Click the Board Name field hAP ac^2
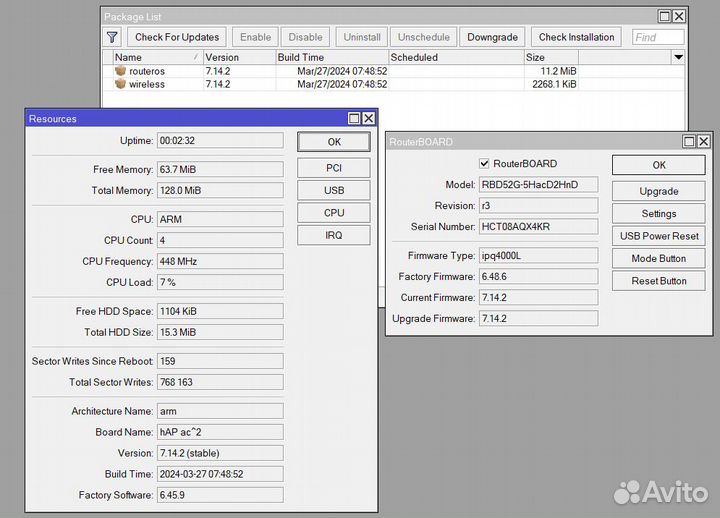Viewport: 720px width, 518px height. point(220,432)
